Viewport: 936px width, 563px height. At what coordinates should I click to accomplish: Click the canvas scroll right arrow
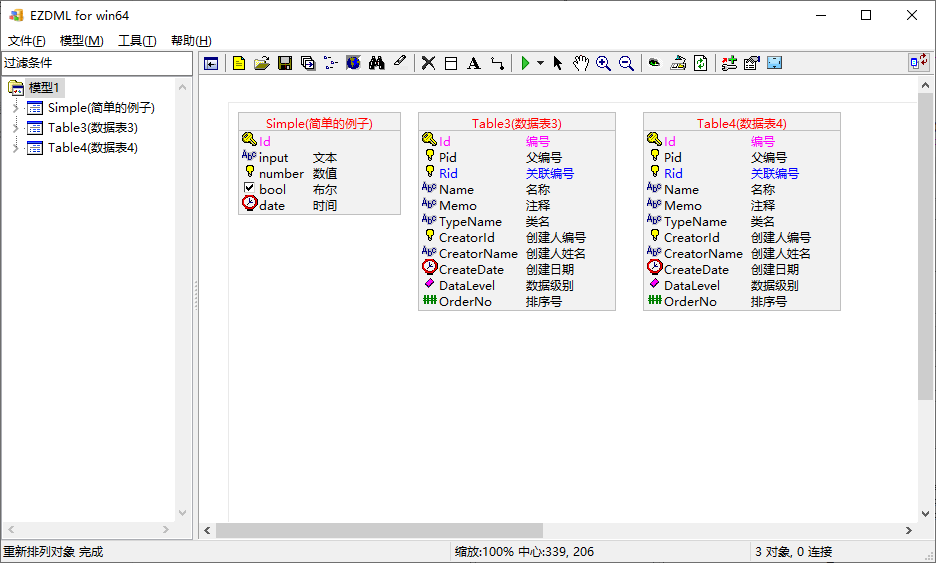(909, 530)
